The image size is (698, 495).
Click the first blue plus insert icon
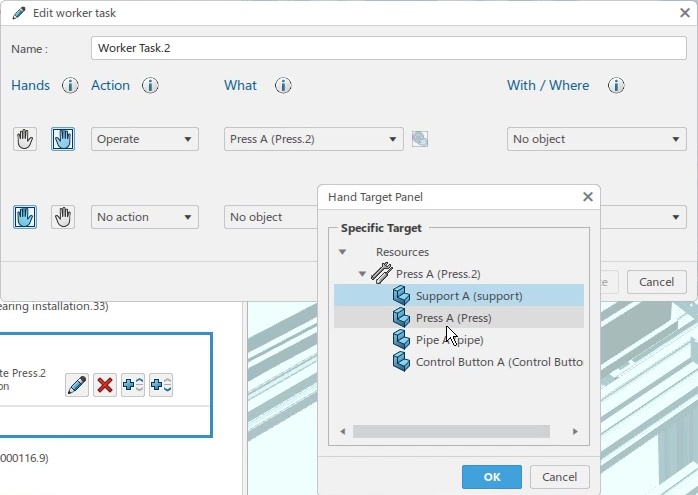coord(133,385)
